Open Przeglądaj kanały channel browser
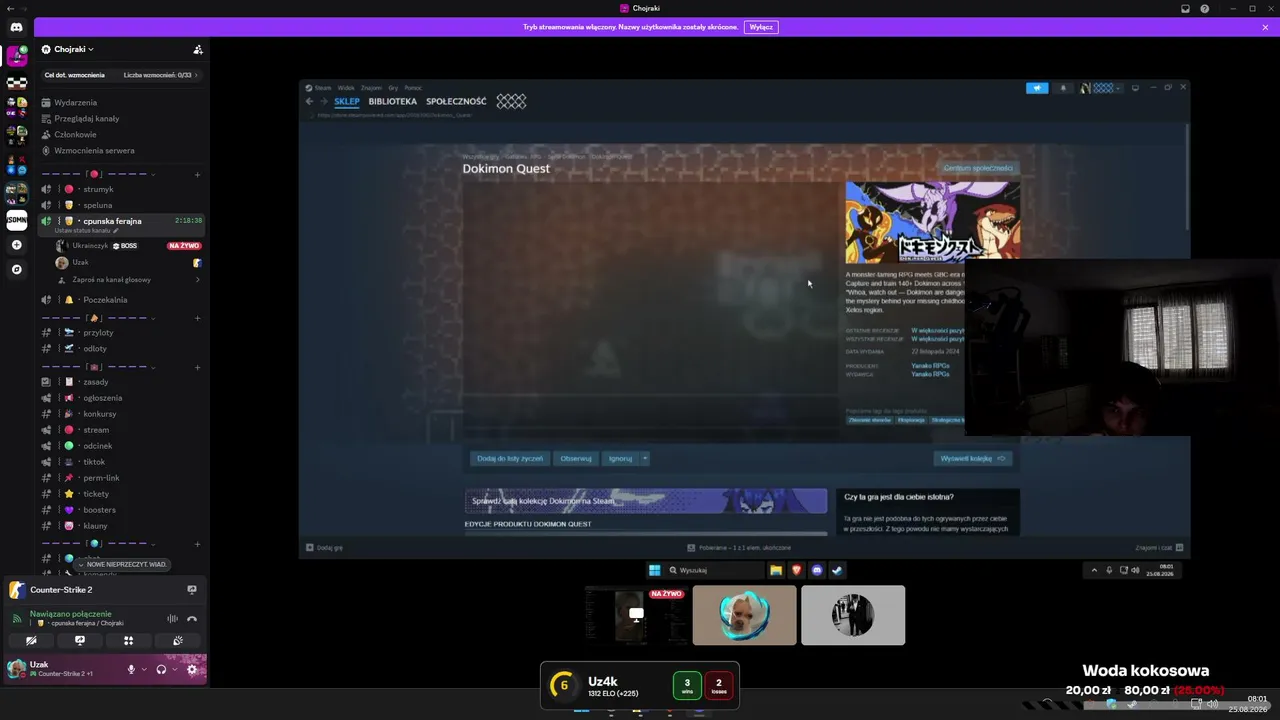Viewport: 1280px width, 720px height. point(121,118)
